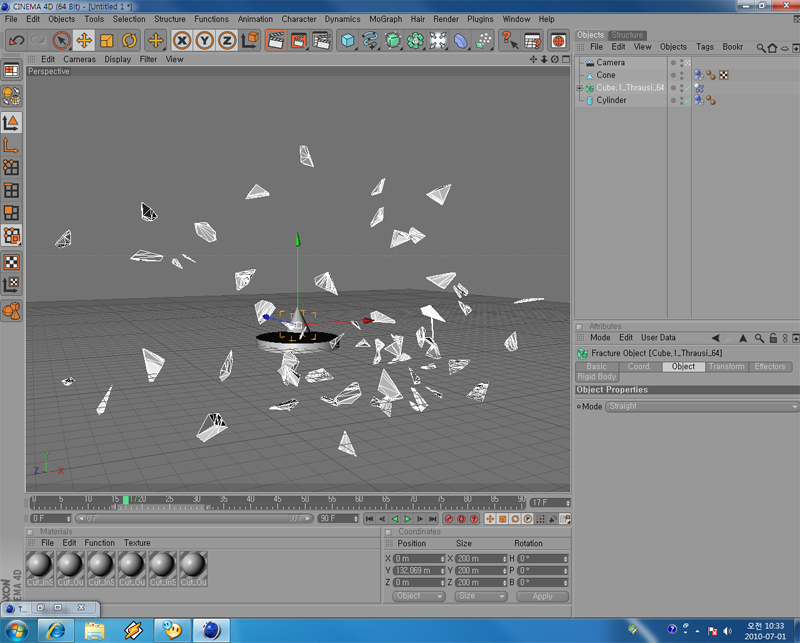The image size is (800, 643).
Task: Render the active view
Action: point(276,40)
